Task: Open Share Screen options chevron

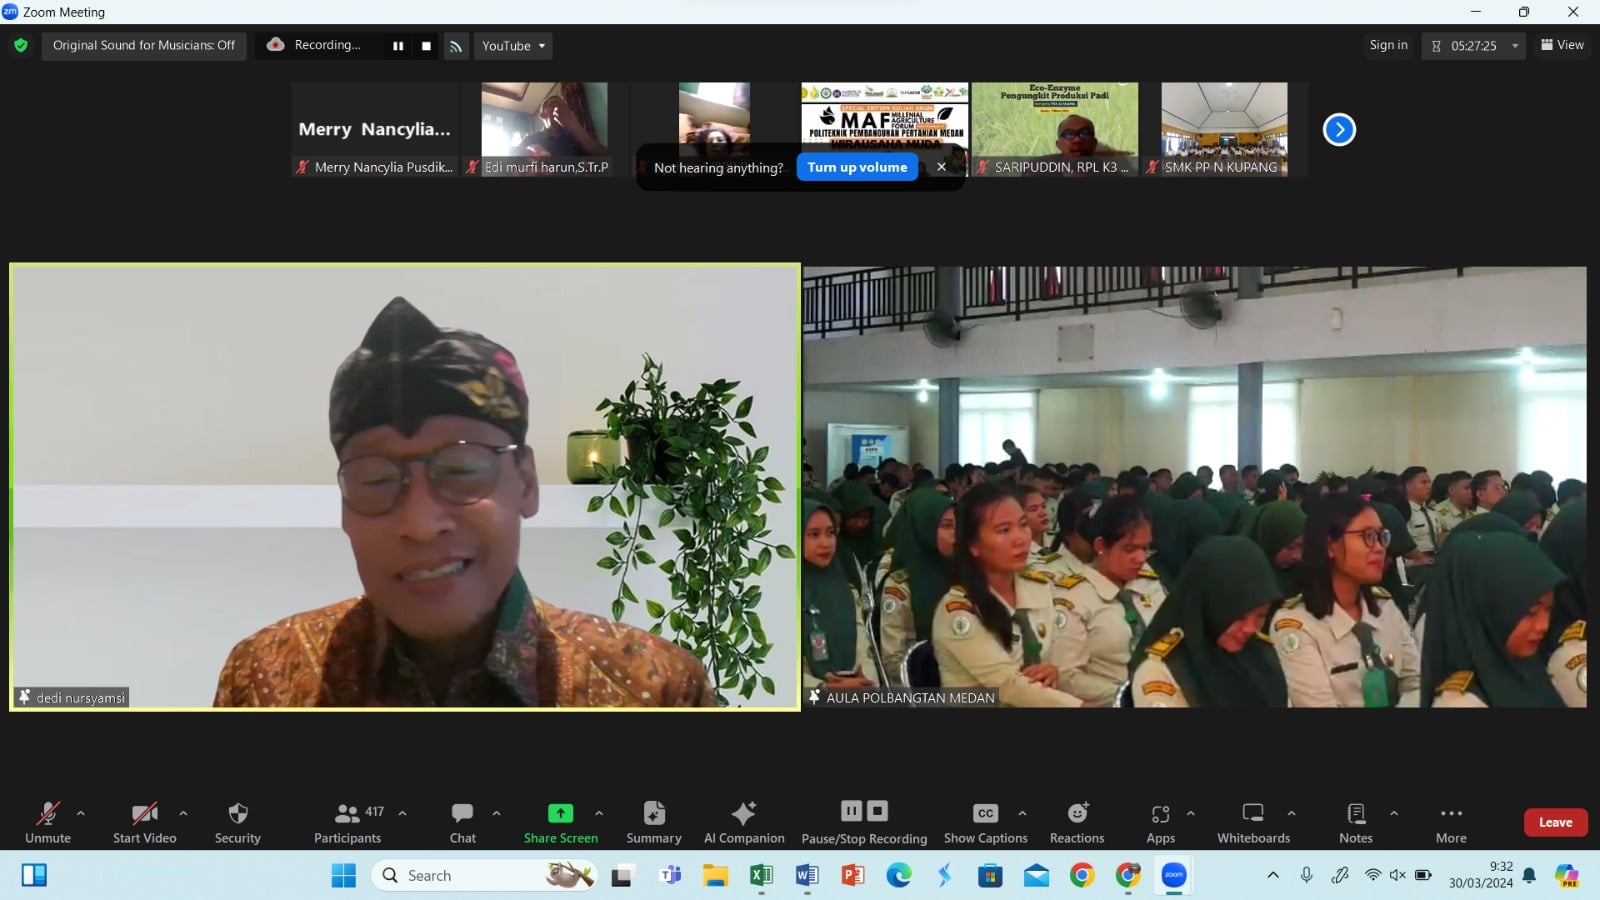Action: click(x=598, y=812)
